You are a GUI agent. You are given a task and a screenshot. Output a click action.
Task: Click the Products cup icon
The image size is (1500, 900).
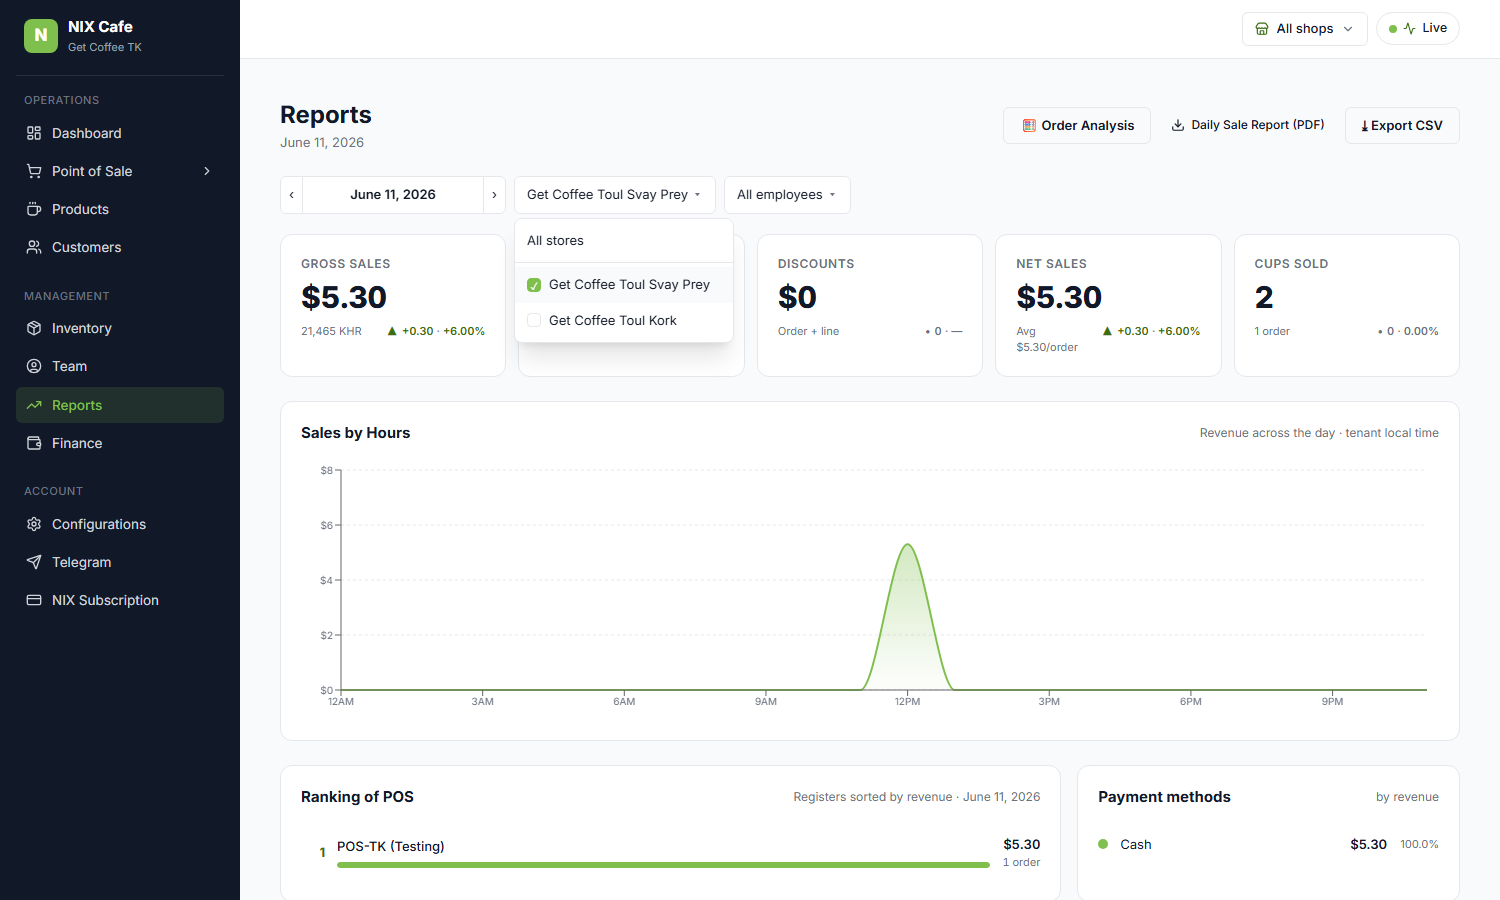(x=34, y=209)
